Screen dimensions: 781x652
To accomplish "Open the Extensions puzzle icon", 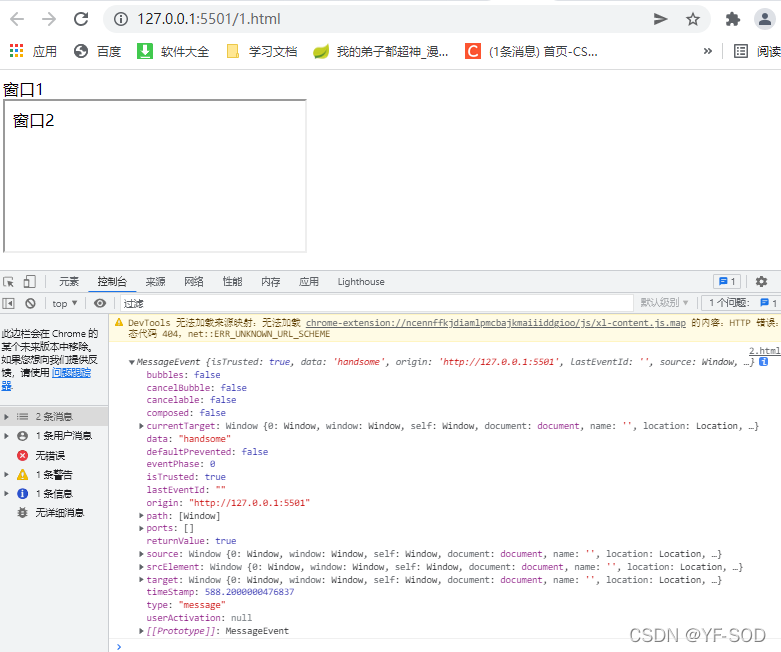I will tap(733, 19).
